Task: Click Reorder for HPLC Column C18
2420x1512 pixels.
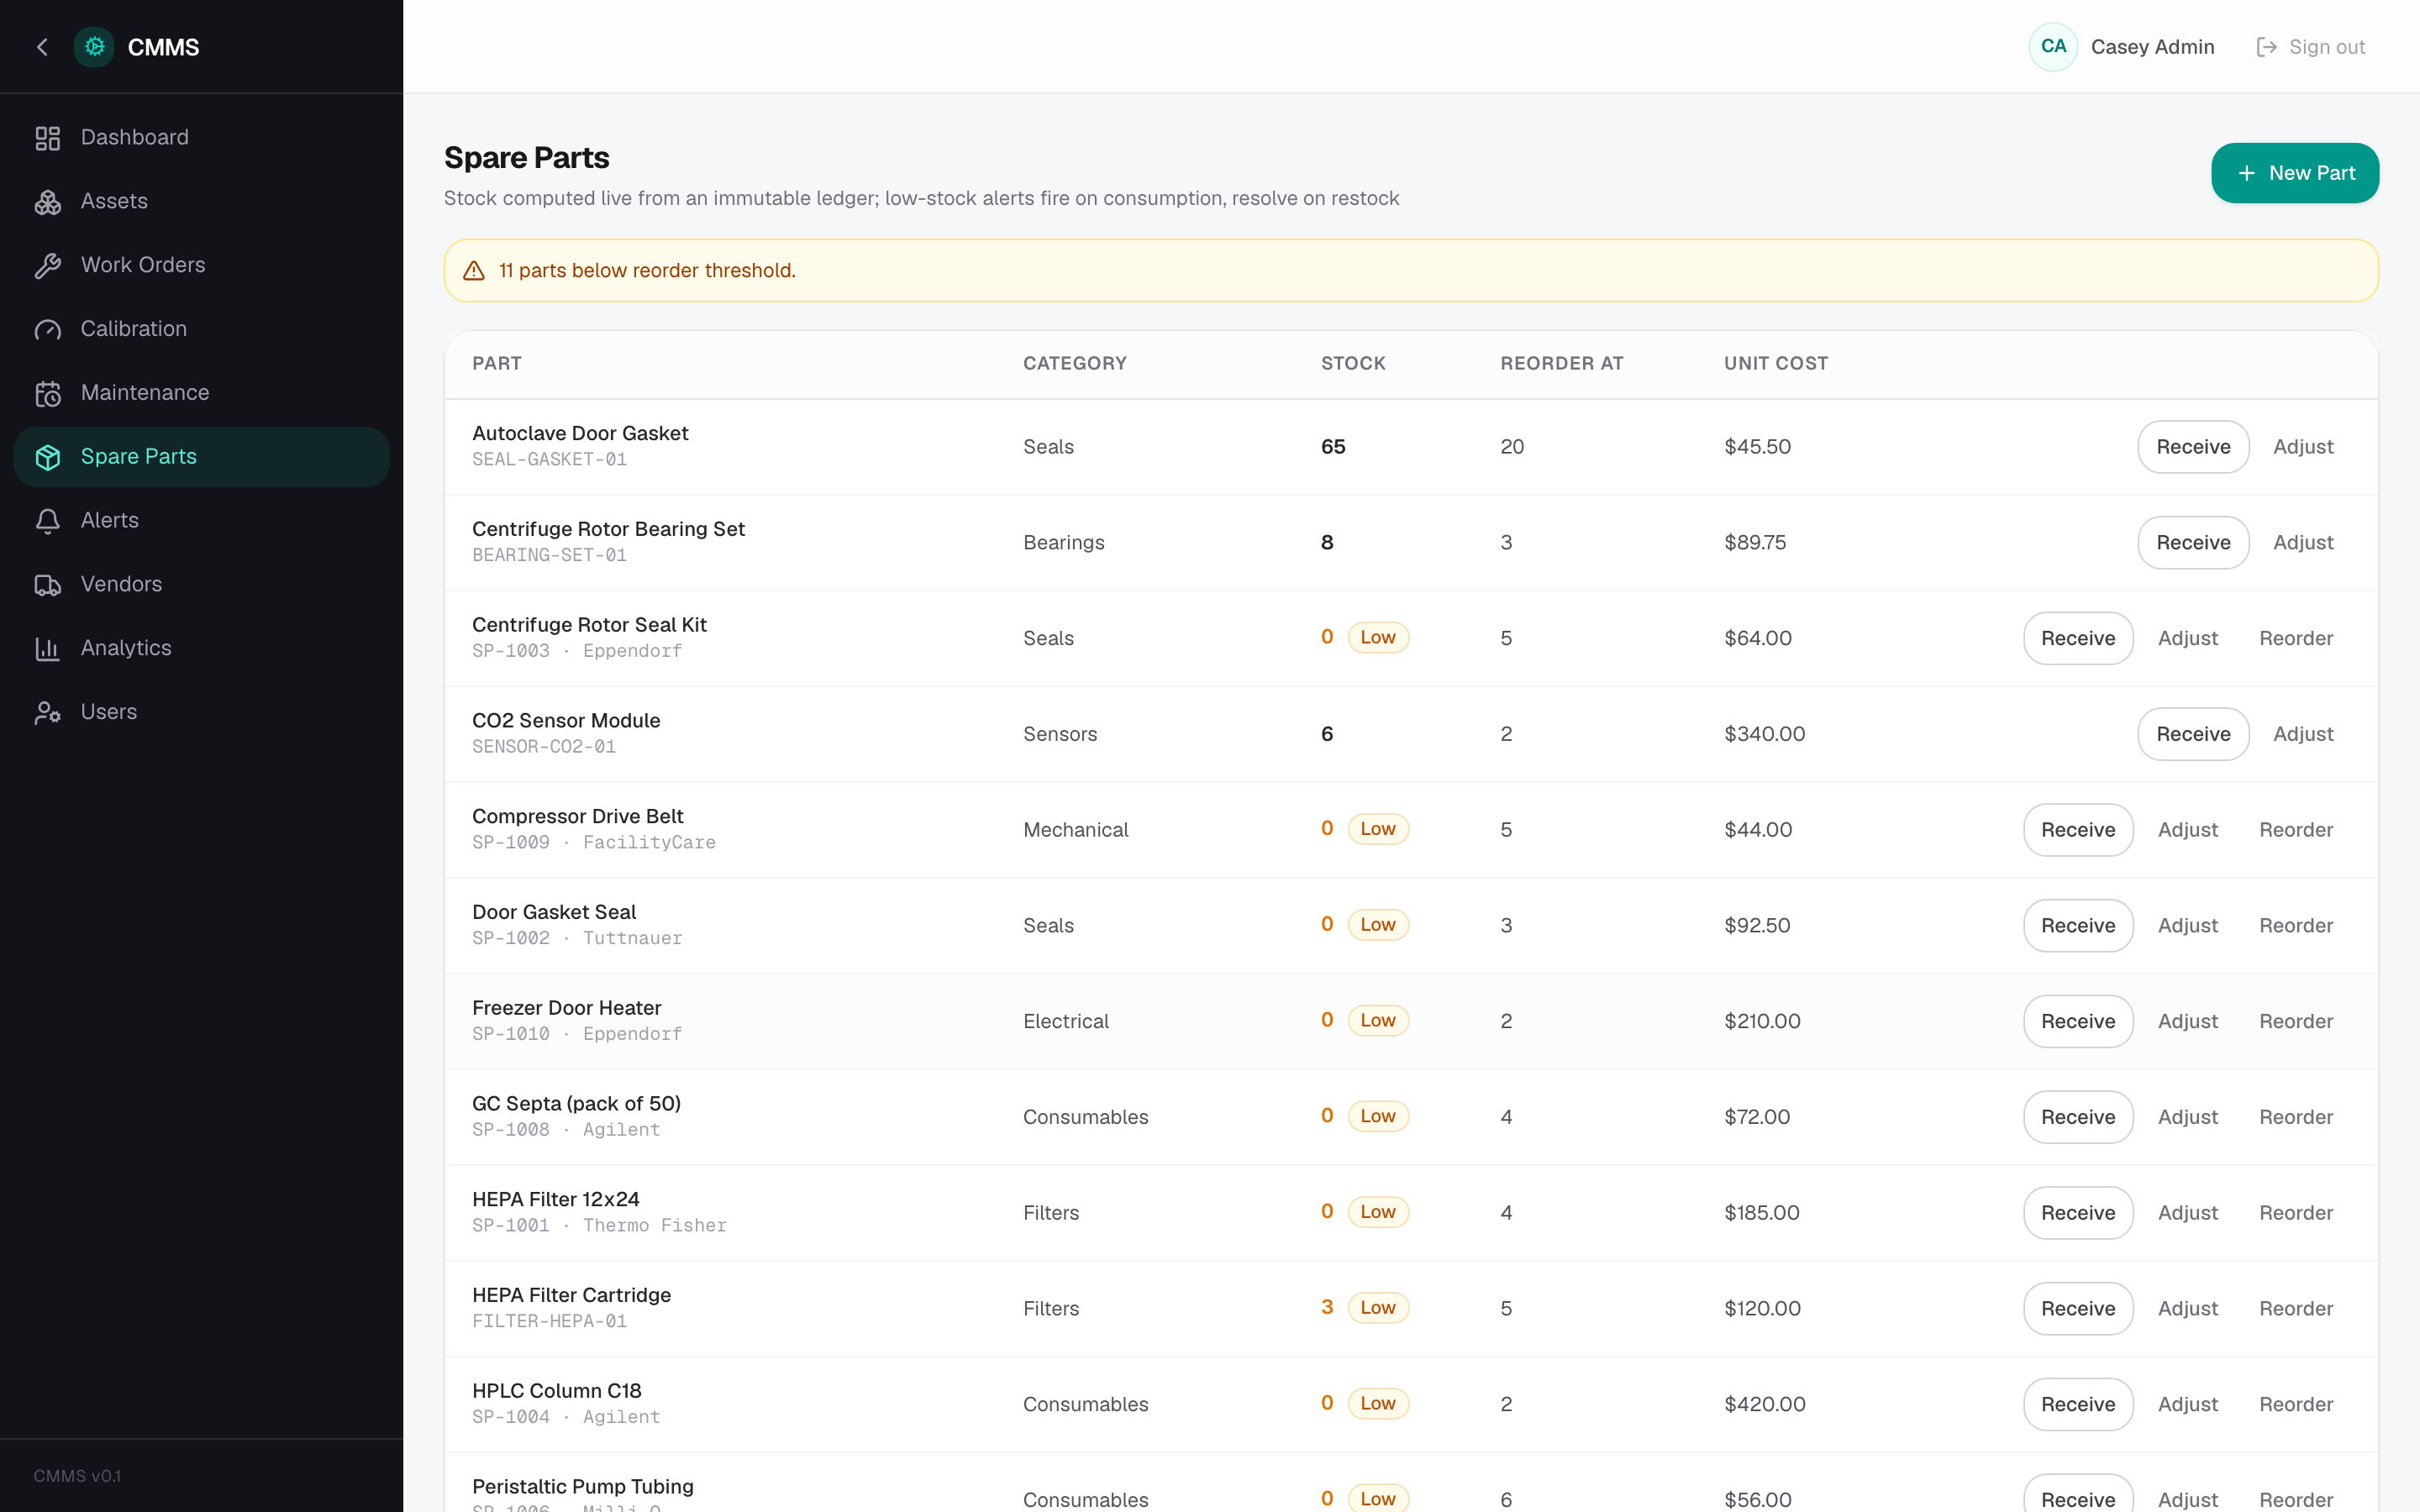Action: click(x=2296, y=1404)
